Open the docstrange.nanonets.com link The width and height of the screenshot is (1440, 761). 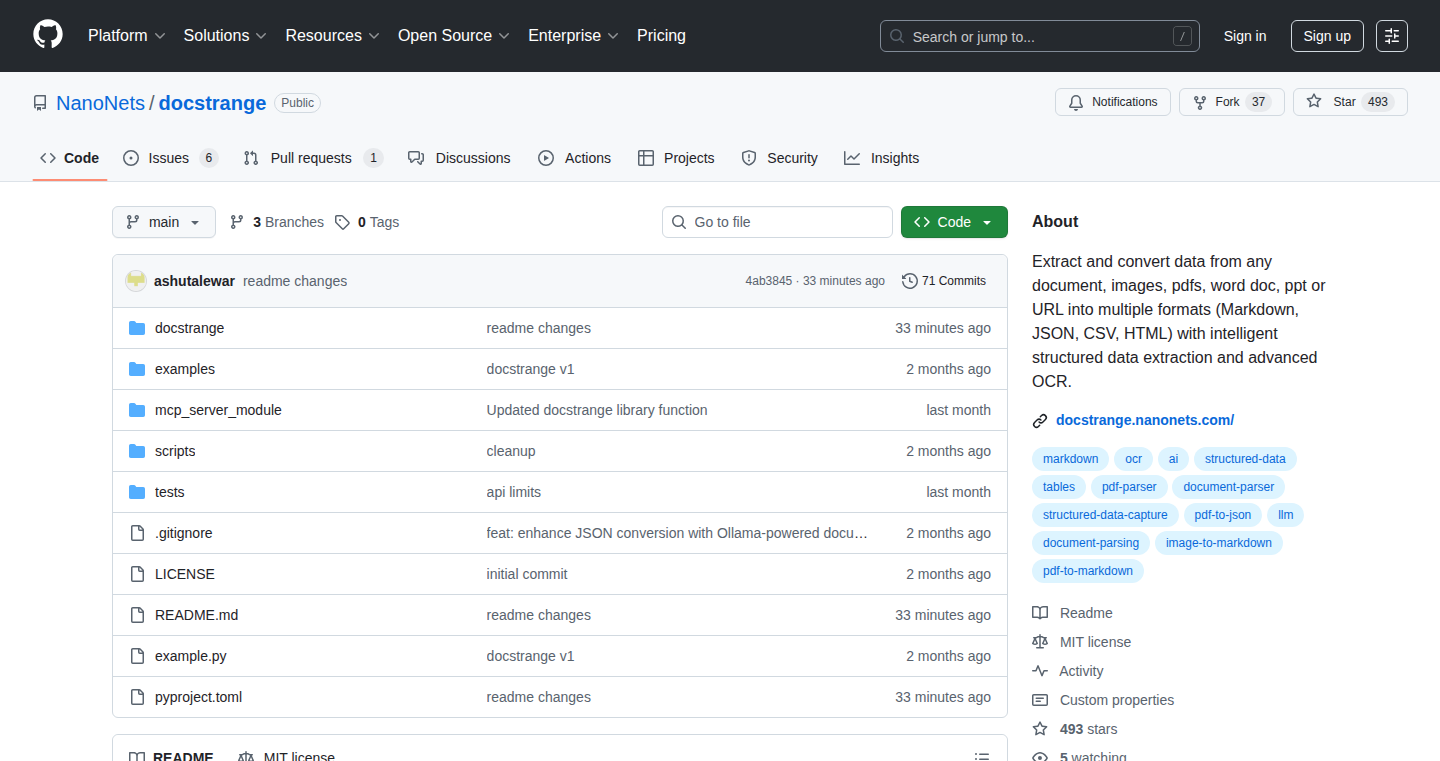1145,420
